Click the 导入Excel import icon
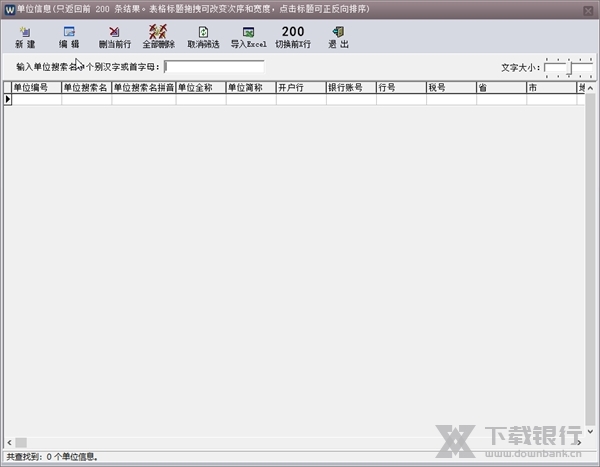The width and height of the screenshot is (600, 467). (248, 37)
